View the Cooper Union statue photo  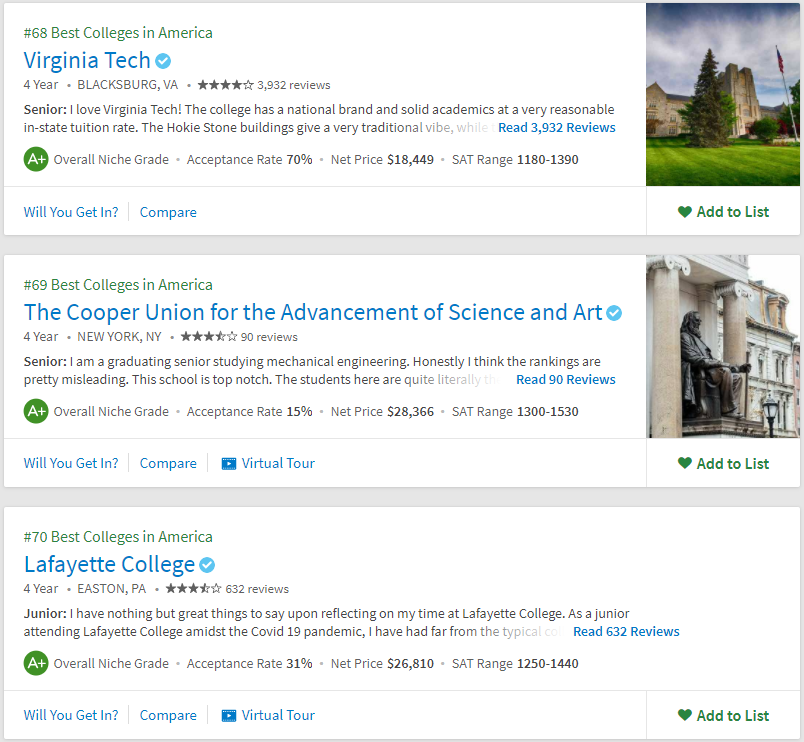[x=723, y=346]
